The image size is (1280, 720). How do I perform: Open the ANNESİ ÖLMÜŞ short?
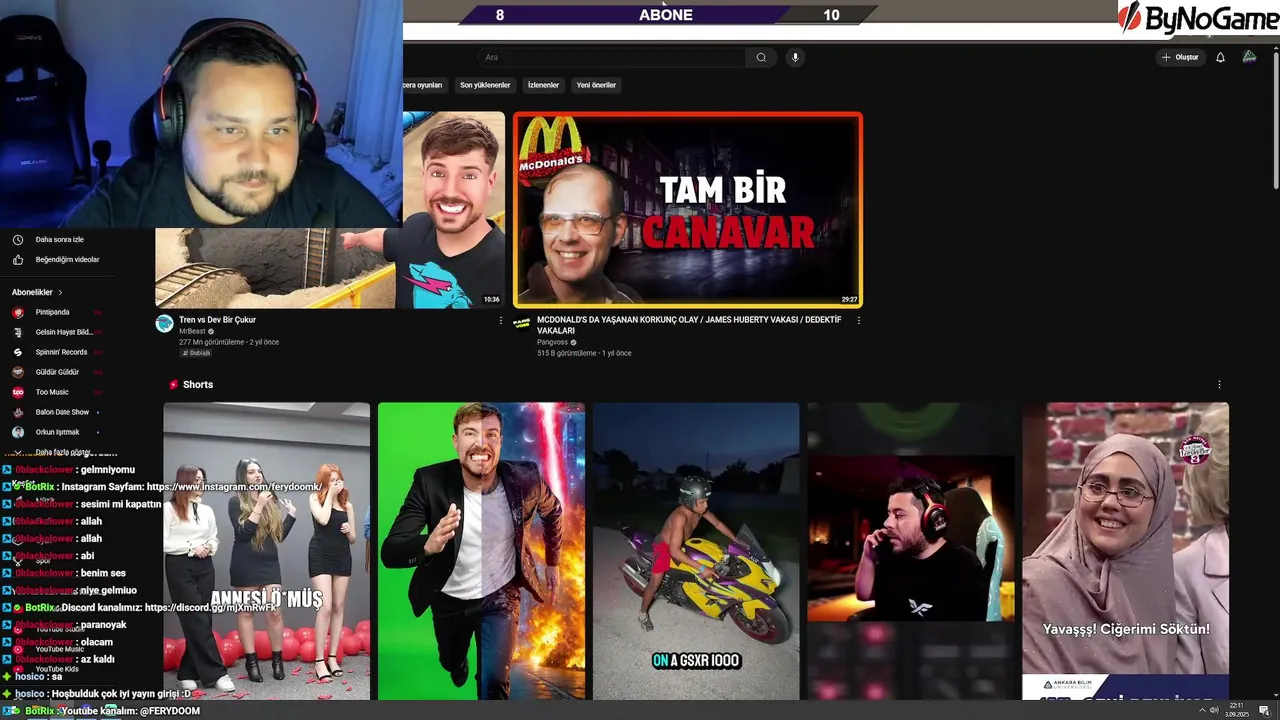coord(267,551)
